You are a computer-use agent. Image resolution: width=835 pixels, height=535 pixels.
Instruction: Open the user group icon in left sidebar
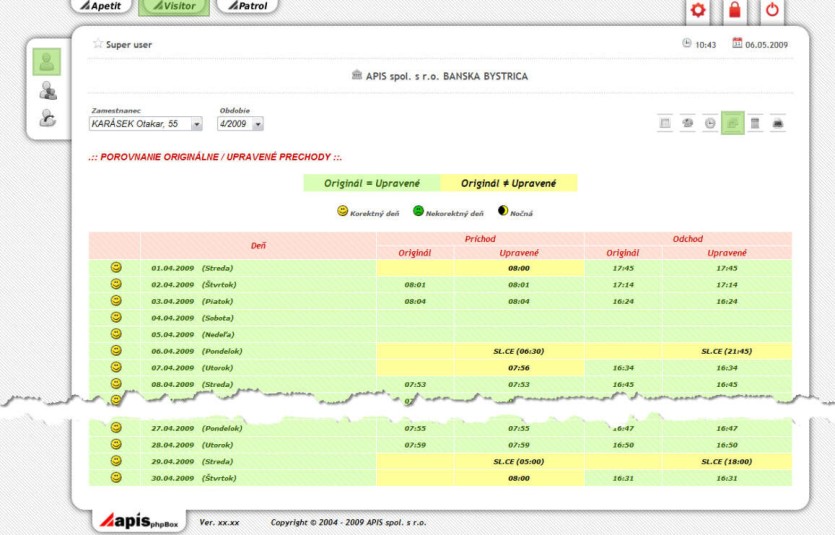[x=46, y=91]
